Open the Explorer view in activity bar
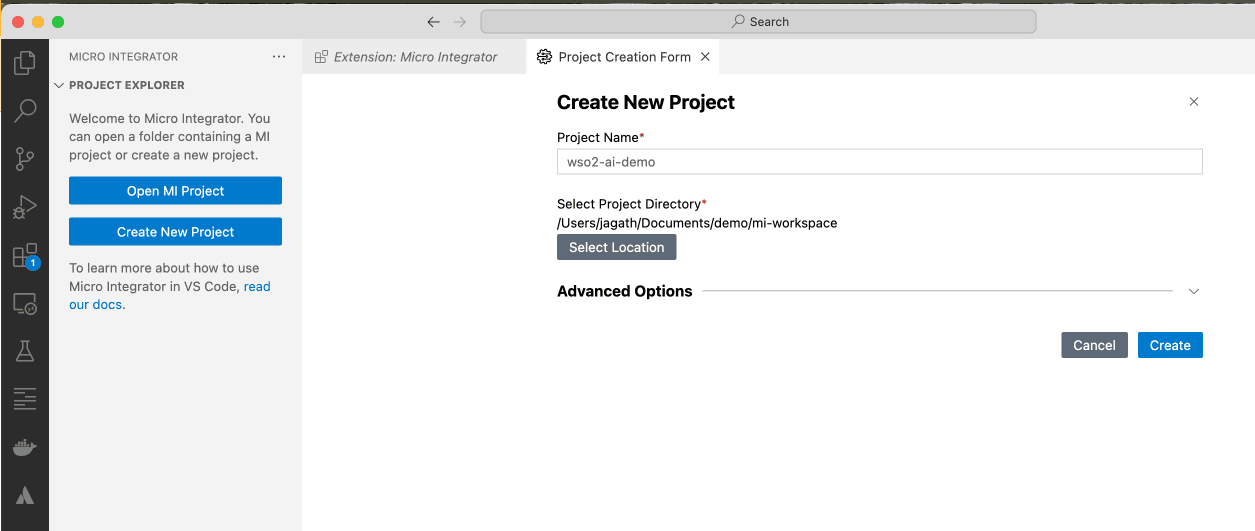 pos(24,64)
